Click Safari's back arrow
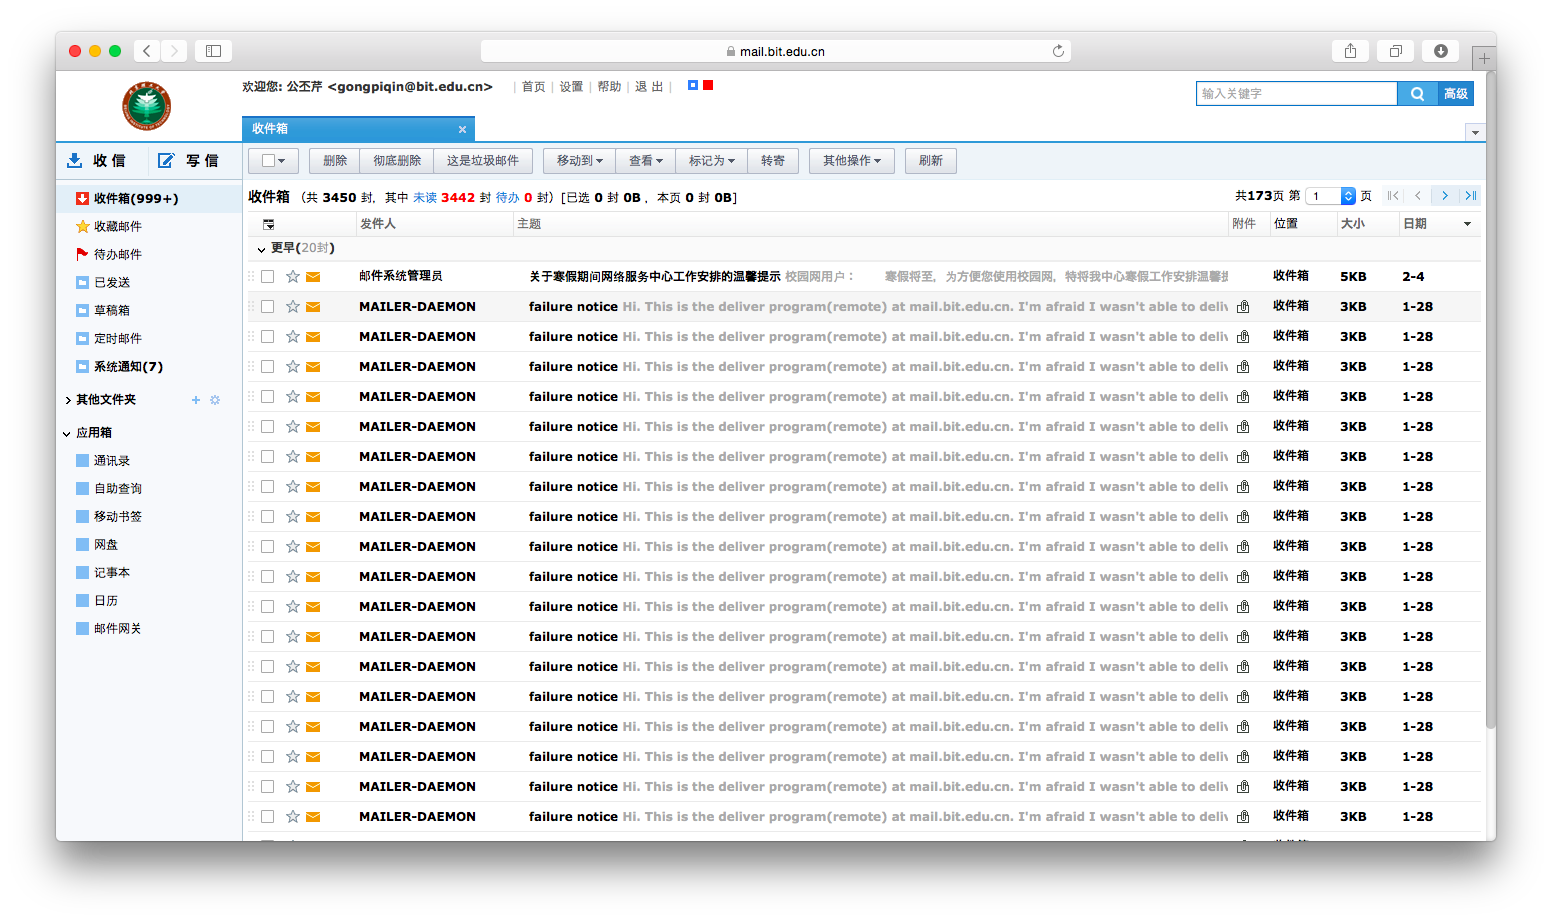This screenshot has width=1552, height=921. pyautogui.click(x=147, y=51)
